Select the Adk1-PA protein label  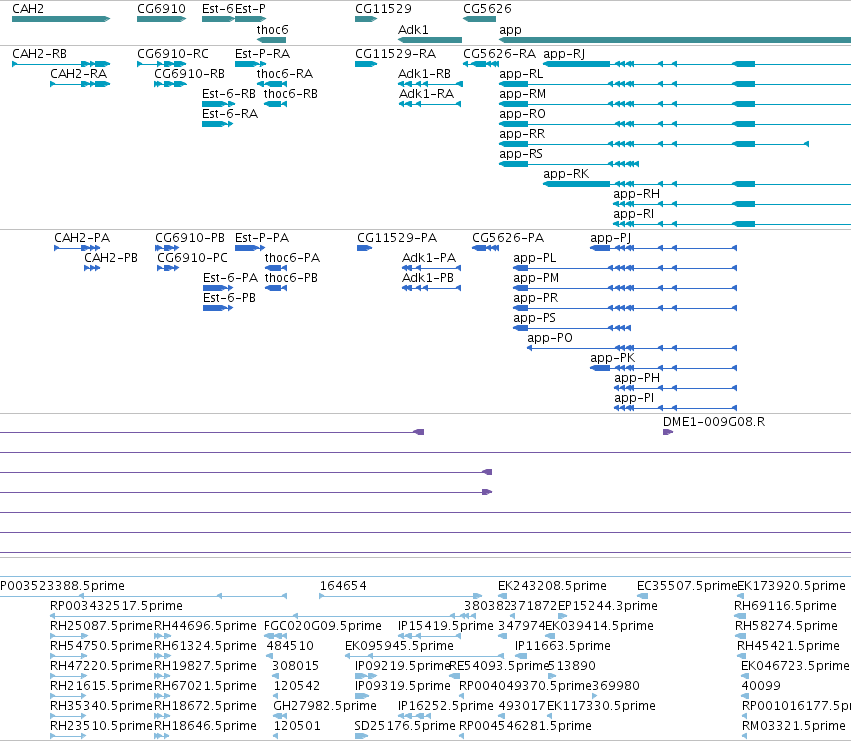click(x=429, y=258)
